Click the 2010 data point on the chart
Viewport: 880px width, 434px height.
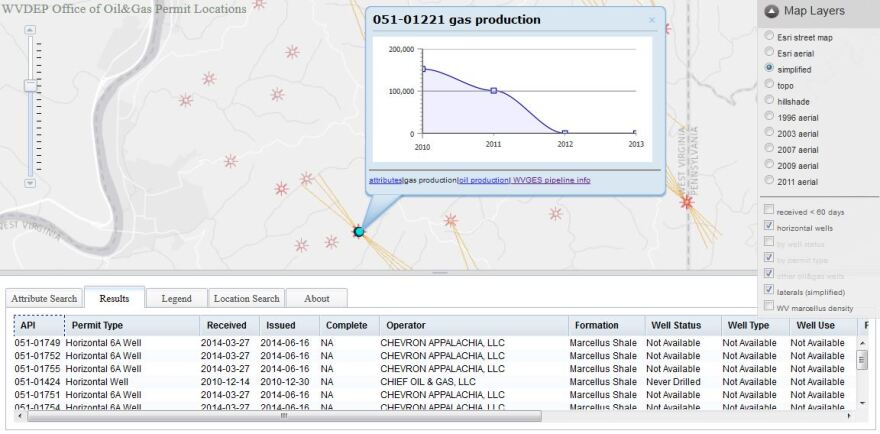423,69
